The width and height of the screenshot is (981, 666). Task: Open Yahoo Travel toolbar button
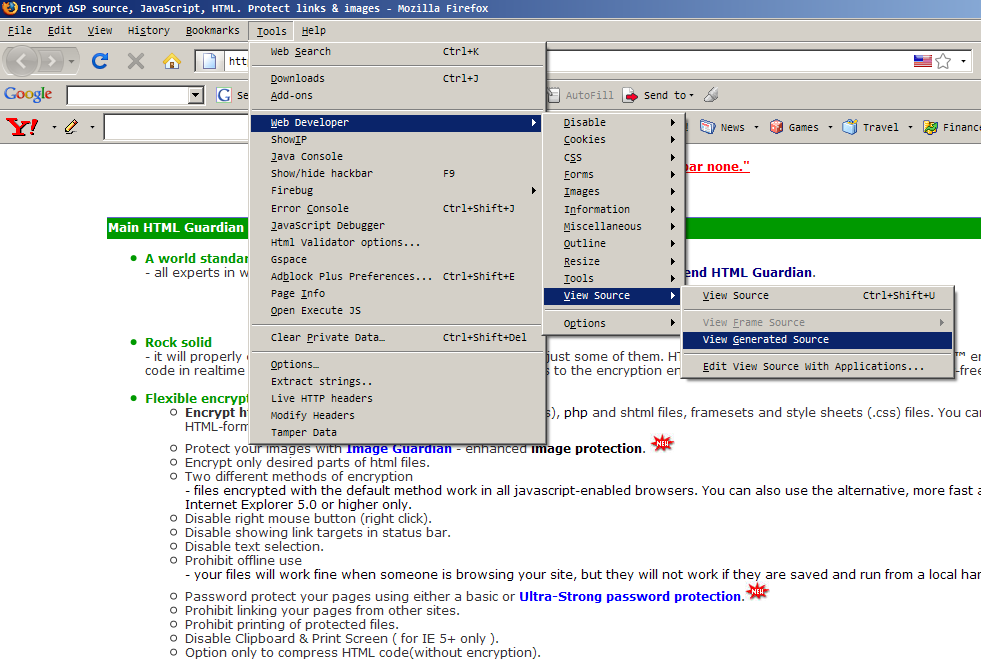pyautogui.click(x=870, y=127)
